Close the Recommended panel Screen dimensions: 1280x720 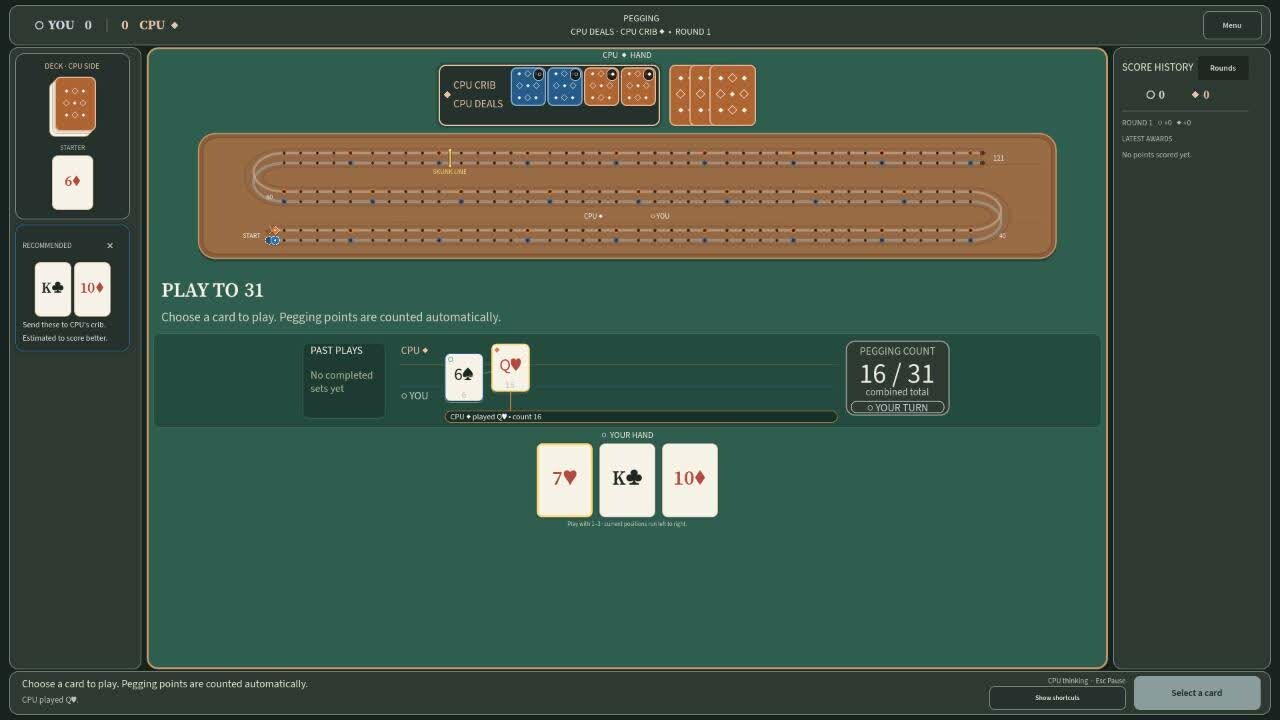click(x=110, y=245)
